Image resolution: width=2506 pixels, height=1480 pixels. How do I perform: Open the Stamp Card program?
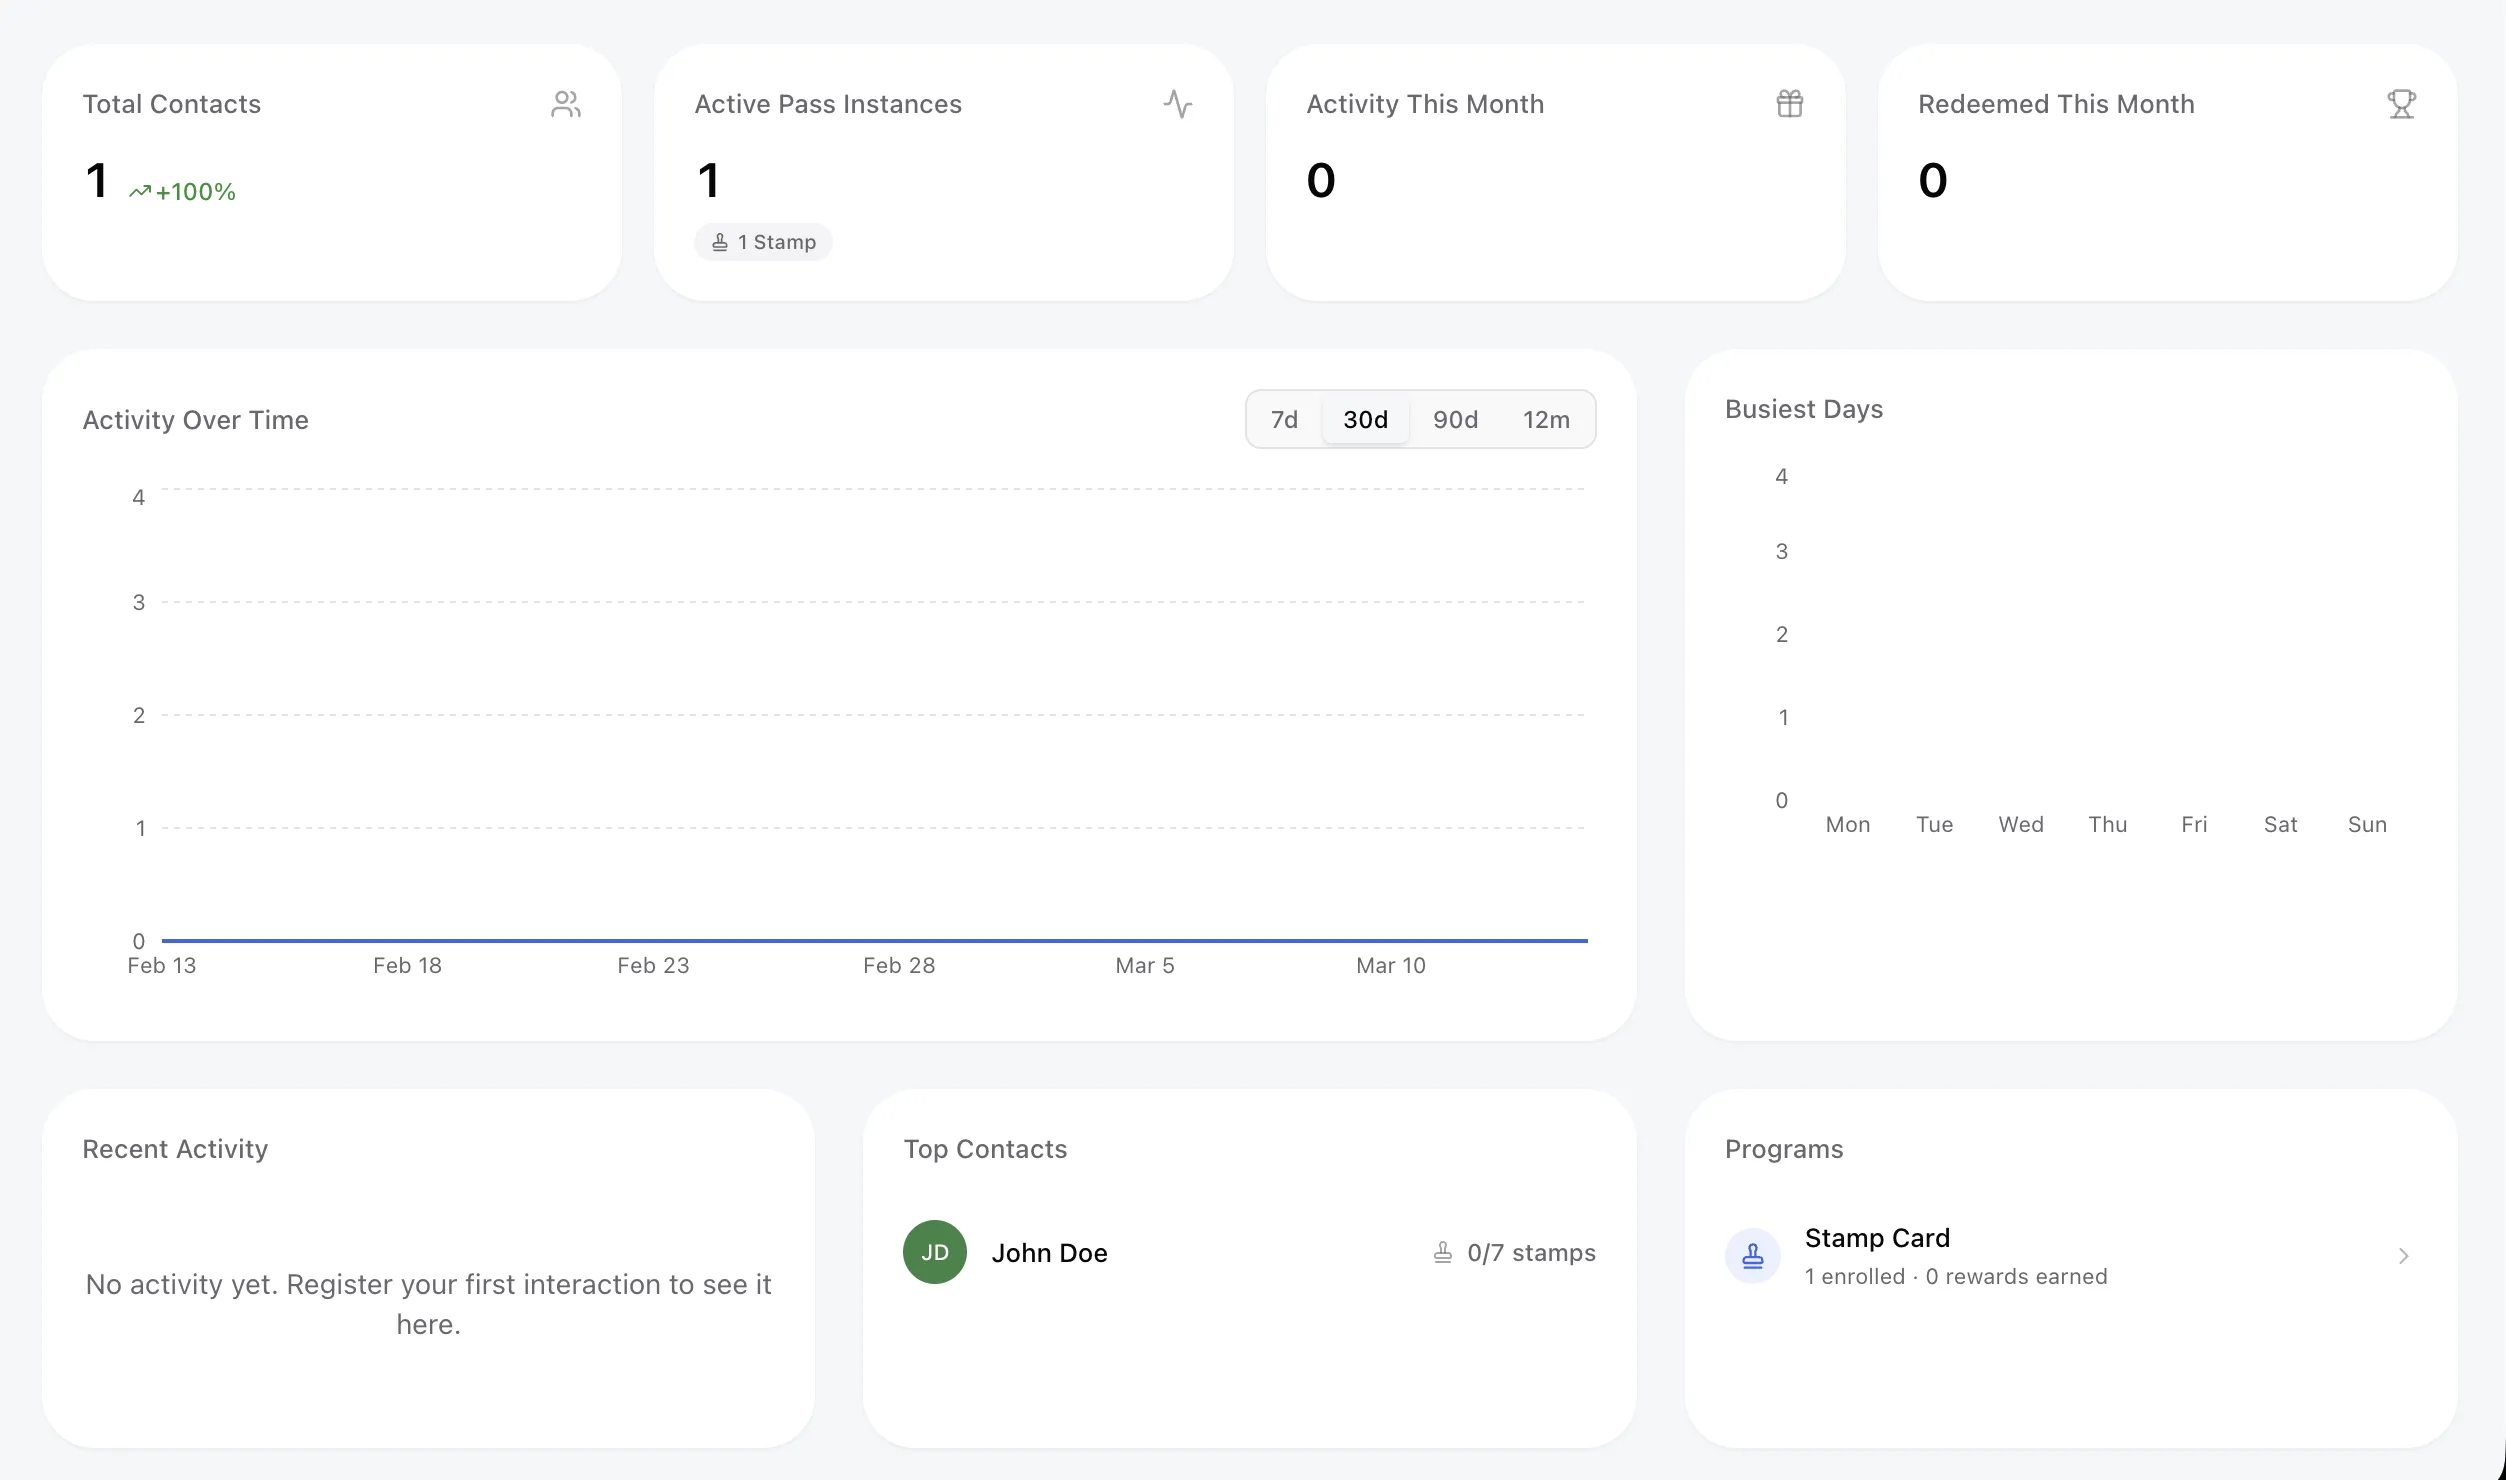[x=1877, y=1237]
